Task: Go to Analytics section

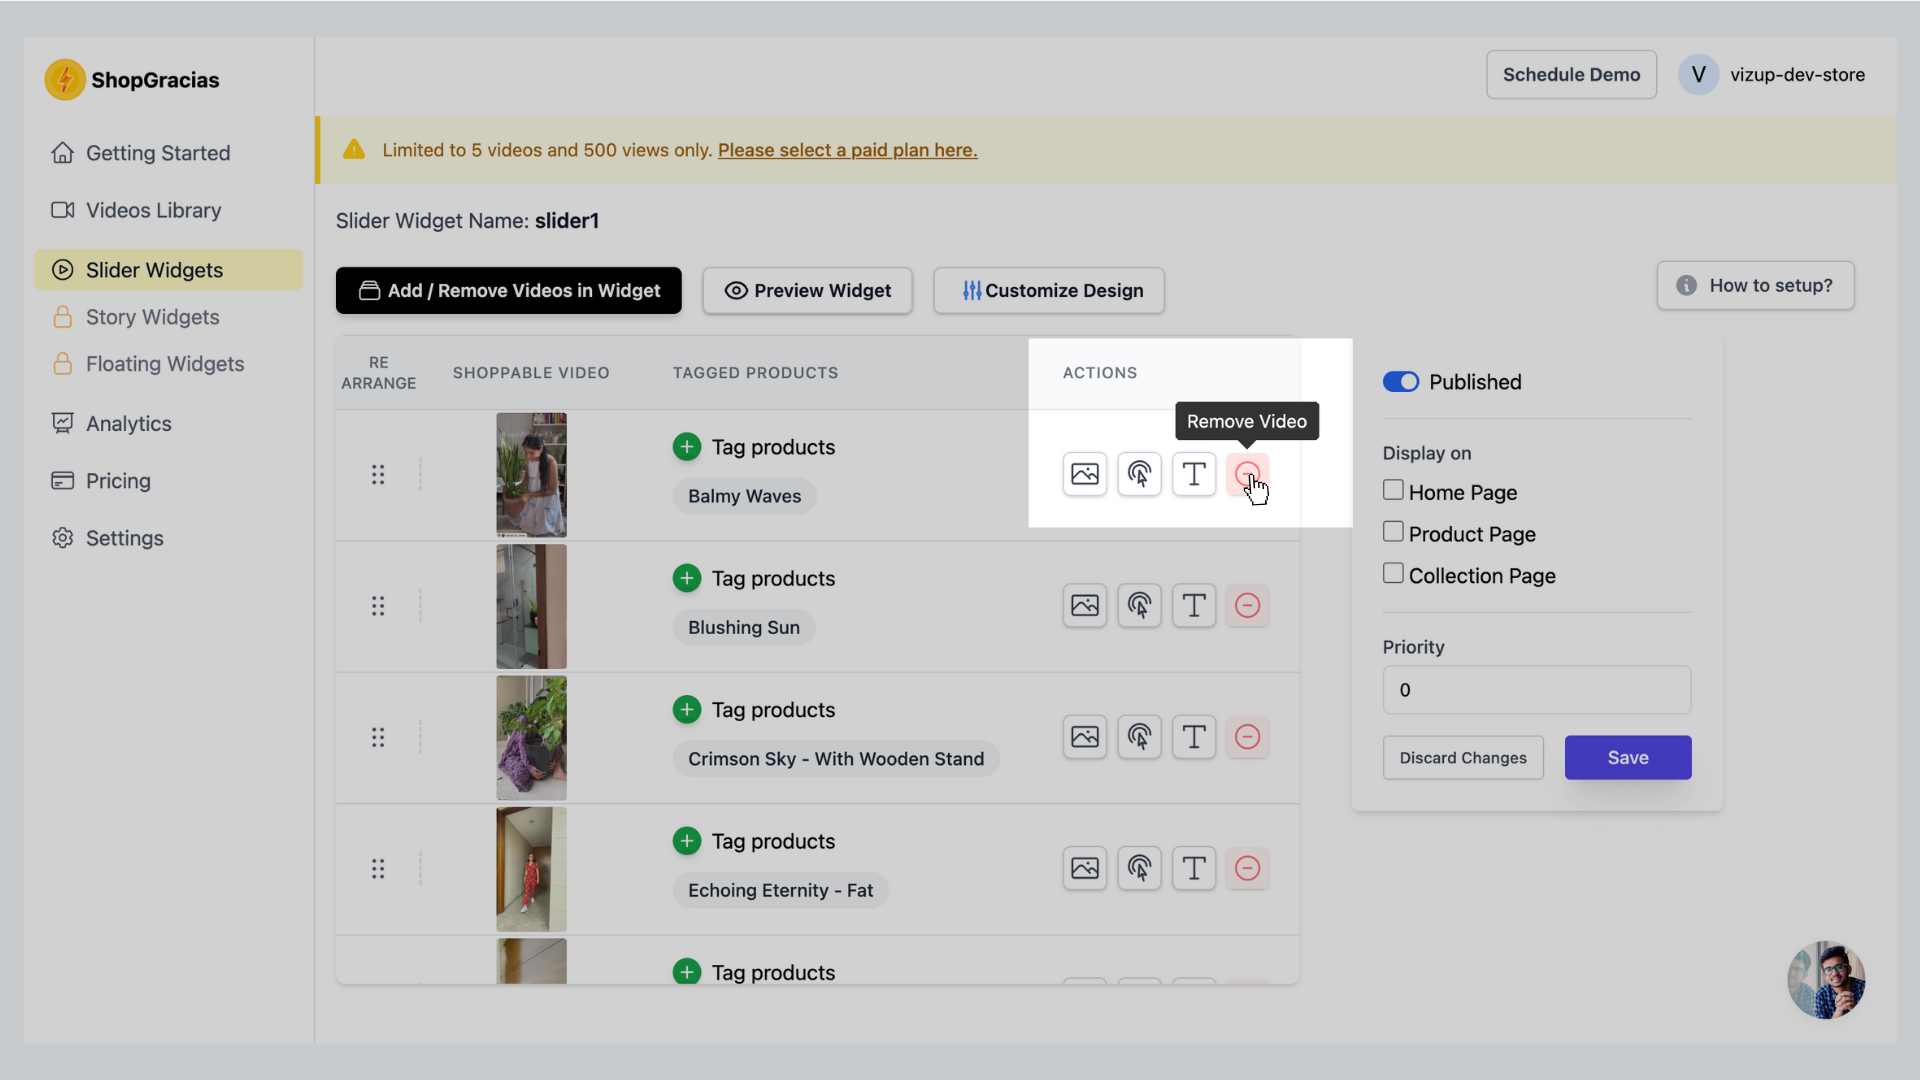Action: pyautogui.click(x=128, y=424)
